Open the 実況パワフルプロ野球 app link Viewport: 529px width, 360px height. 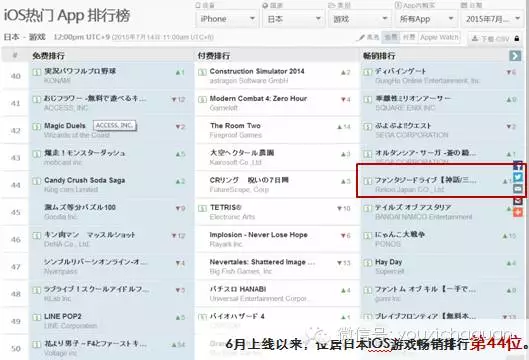click(80, 71)
